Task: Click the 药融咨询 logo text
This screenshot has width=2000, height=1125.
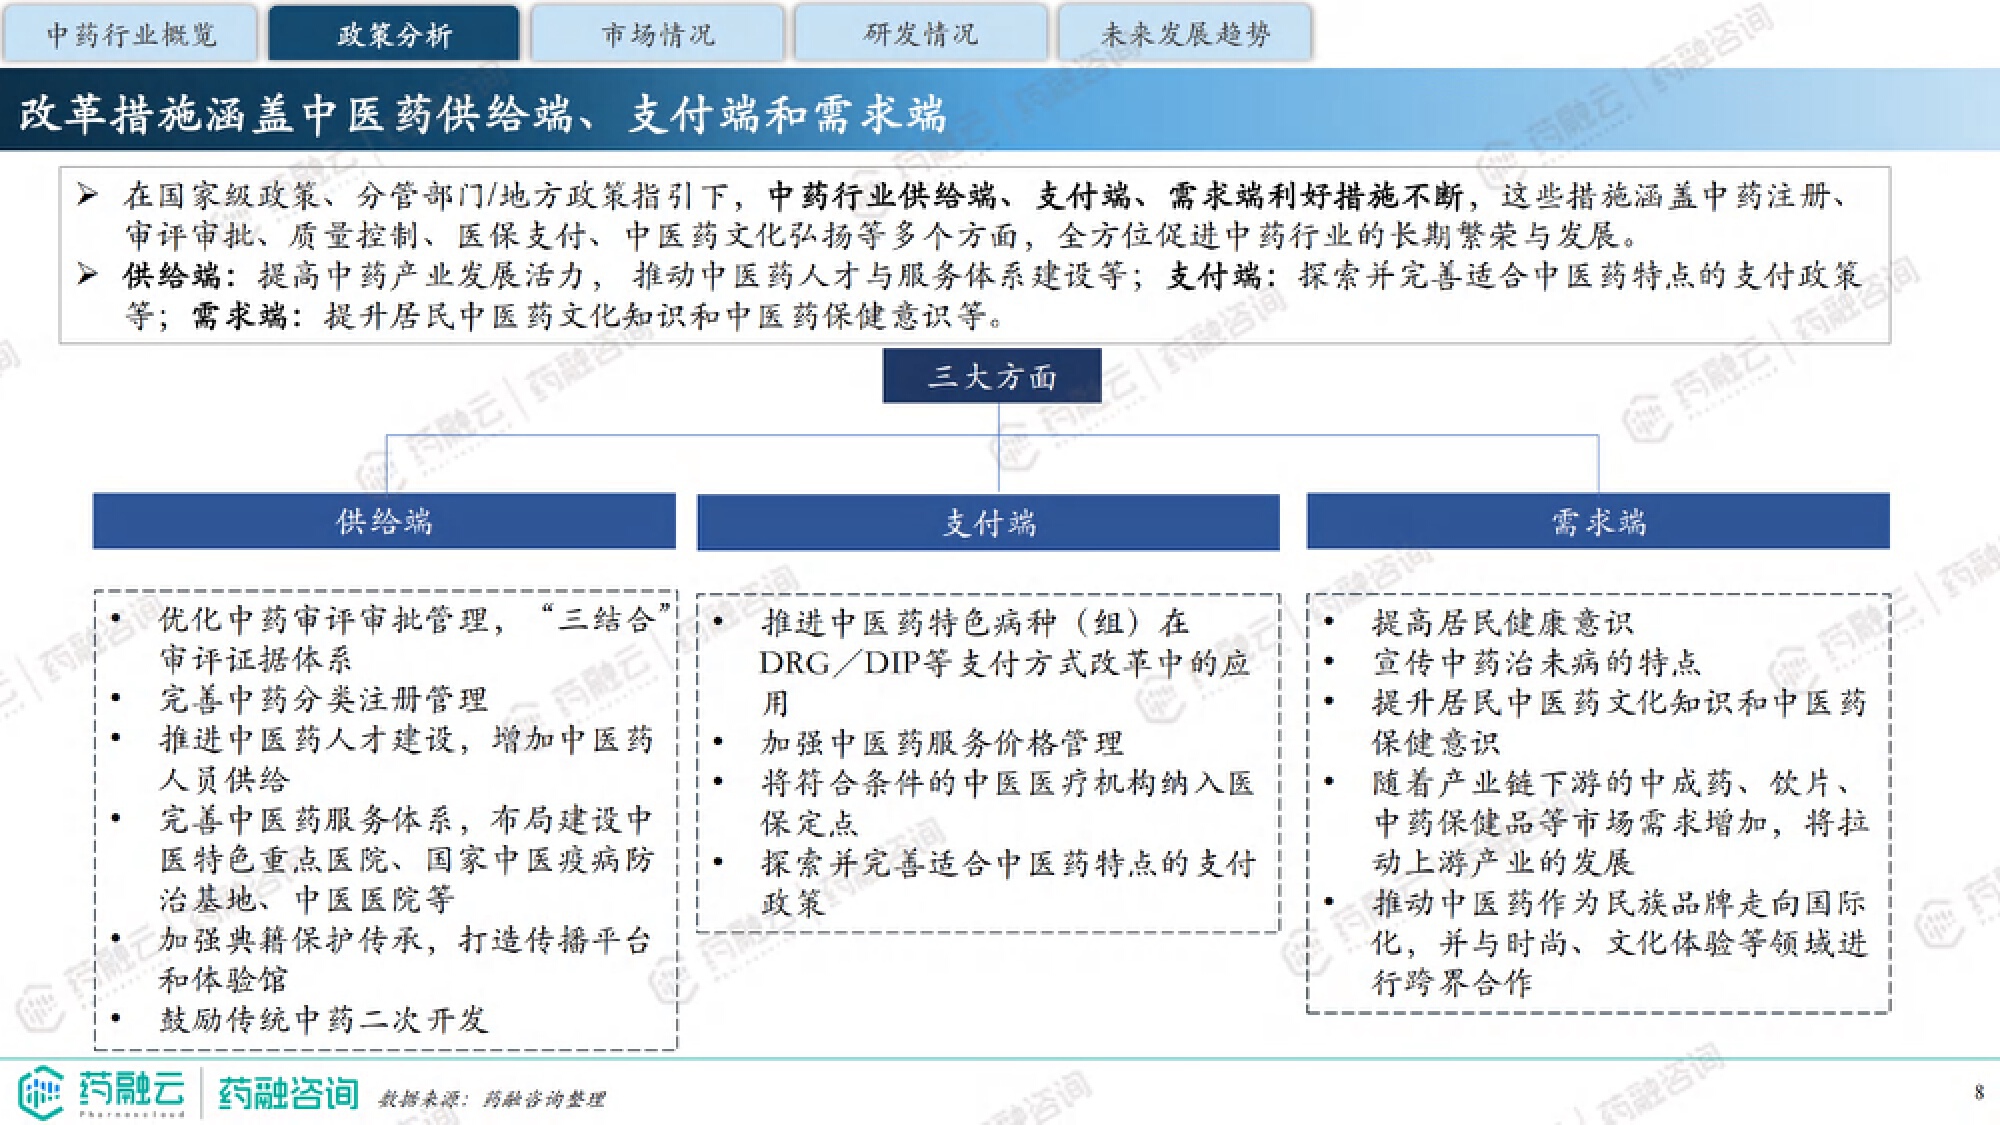Action: point(288,1093)
